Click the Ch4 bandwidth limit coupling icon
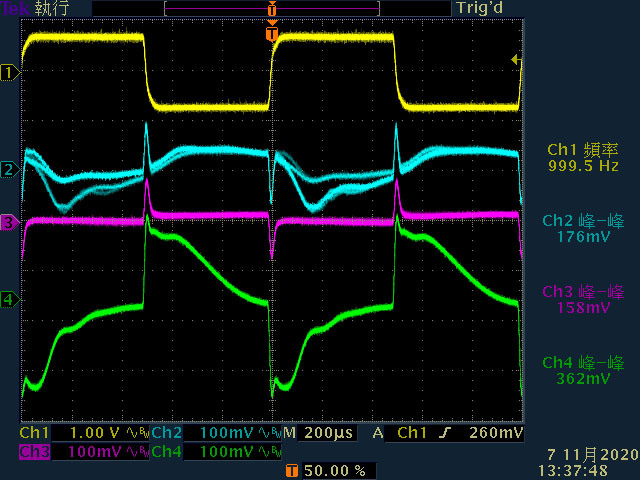 click(x=270, y=452)
